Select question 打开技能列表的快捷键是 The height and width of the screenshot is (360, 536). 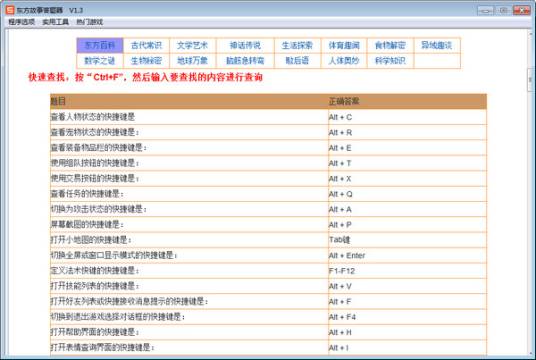(x=189, y=286)
